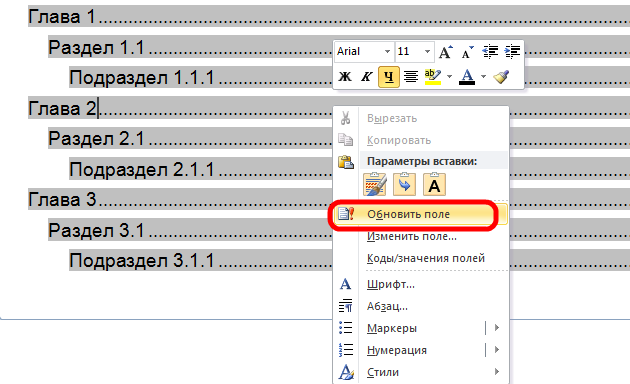
Task: Toggle underline Ч formatting
Action: (389, 76)
